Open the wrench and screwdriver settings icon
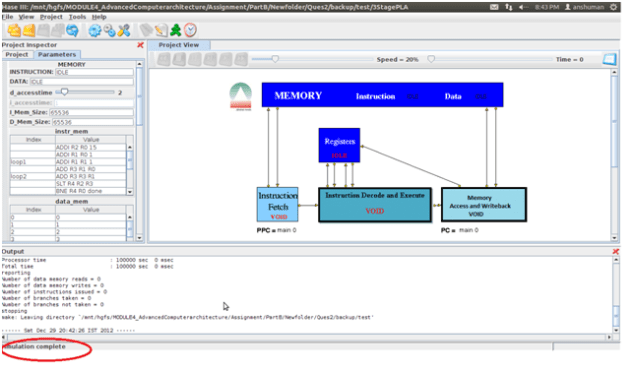Screen dimensions: 635x371 pyautogui.click(x=124, y=30)
